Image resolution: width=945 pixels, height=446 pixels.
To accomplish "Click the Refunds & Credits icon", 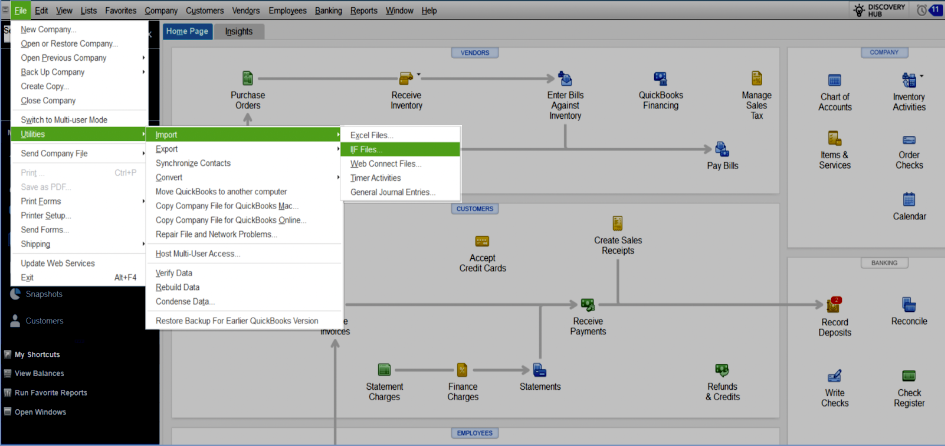I will click(x=722, y=372).
